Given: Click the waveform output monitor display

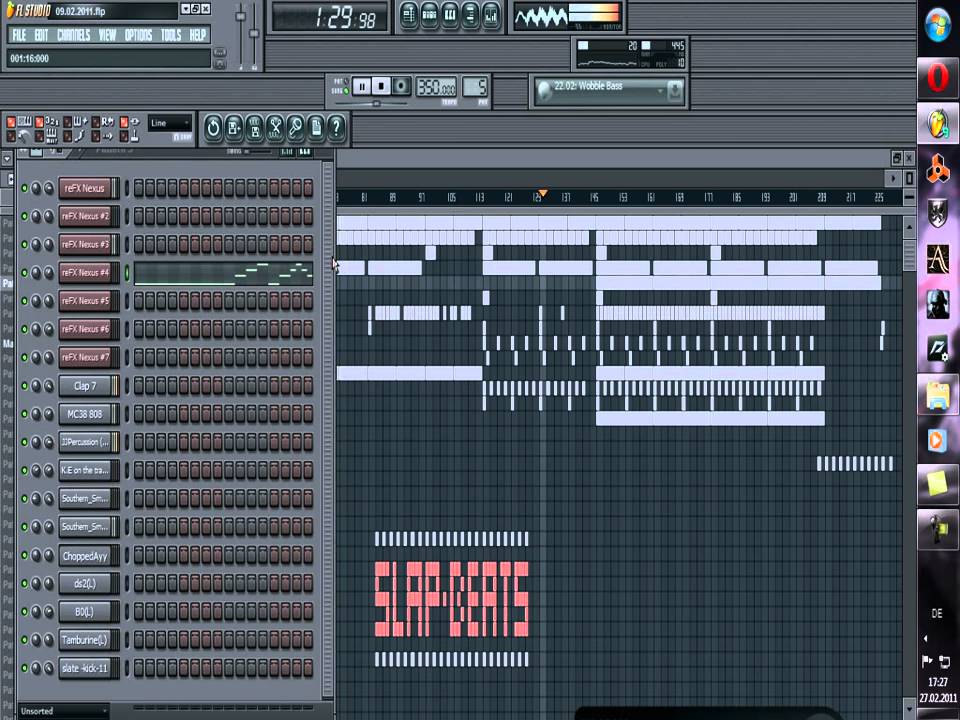Looking at the screenshot, I should (541, 17).
